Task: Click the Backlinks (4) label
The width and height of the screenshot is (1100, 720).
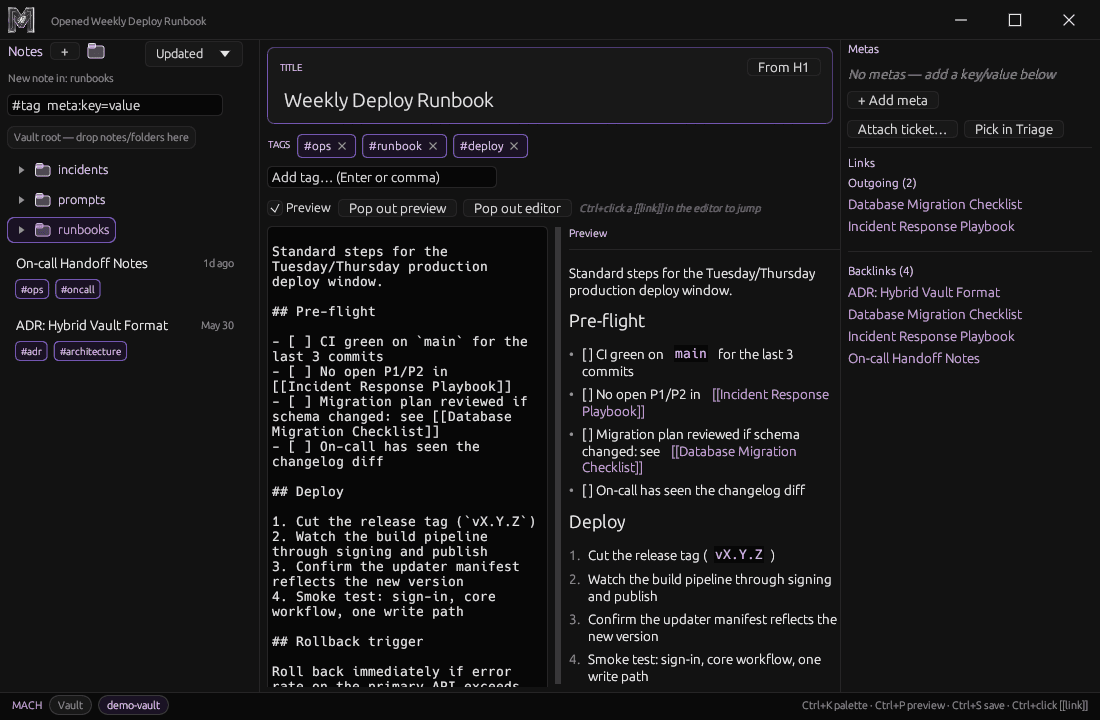Action: pos(880,271)
